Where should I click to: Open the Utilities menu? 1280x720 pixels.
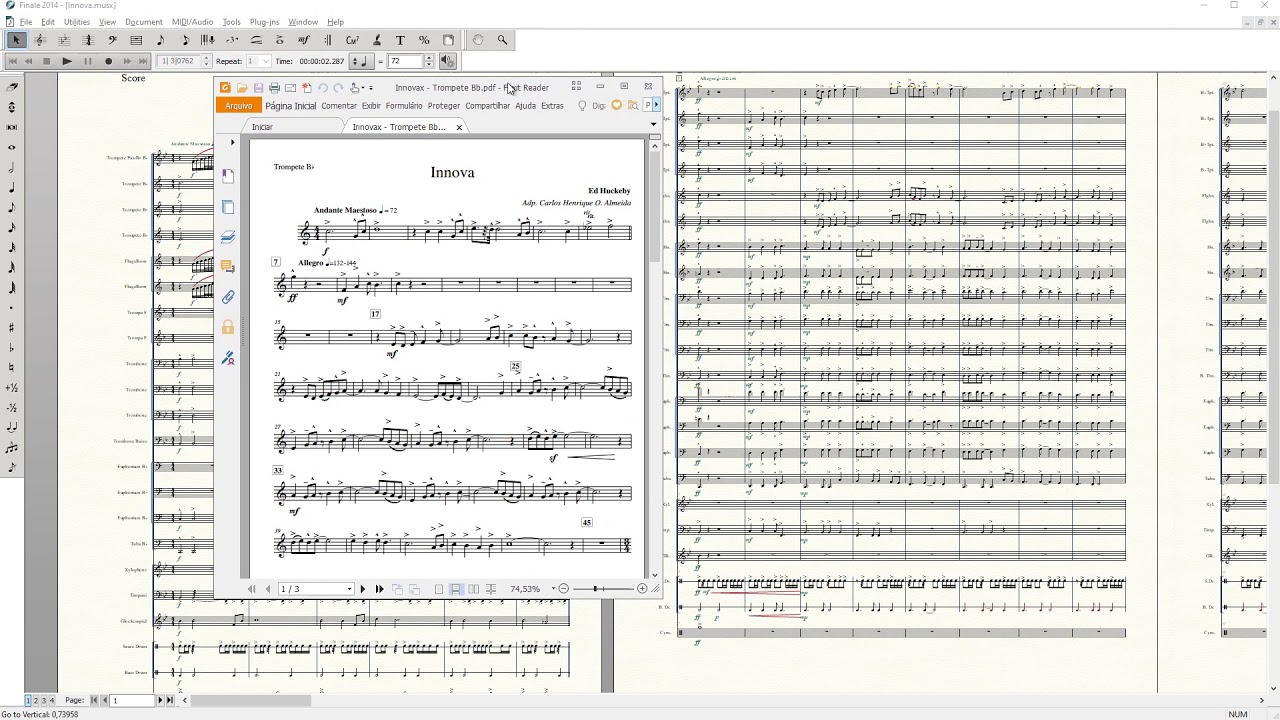pyautogui.click(x=77, y=22)
